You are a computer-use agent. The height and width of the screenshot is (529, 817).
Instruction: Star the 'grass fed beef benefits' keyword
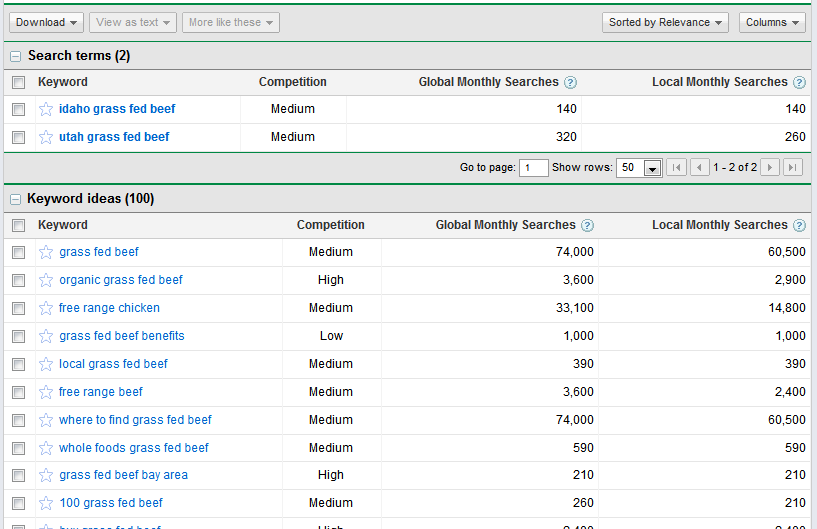coord(46,336)
